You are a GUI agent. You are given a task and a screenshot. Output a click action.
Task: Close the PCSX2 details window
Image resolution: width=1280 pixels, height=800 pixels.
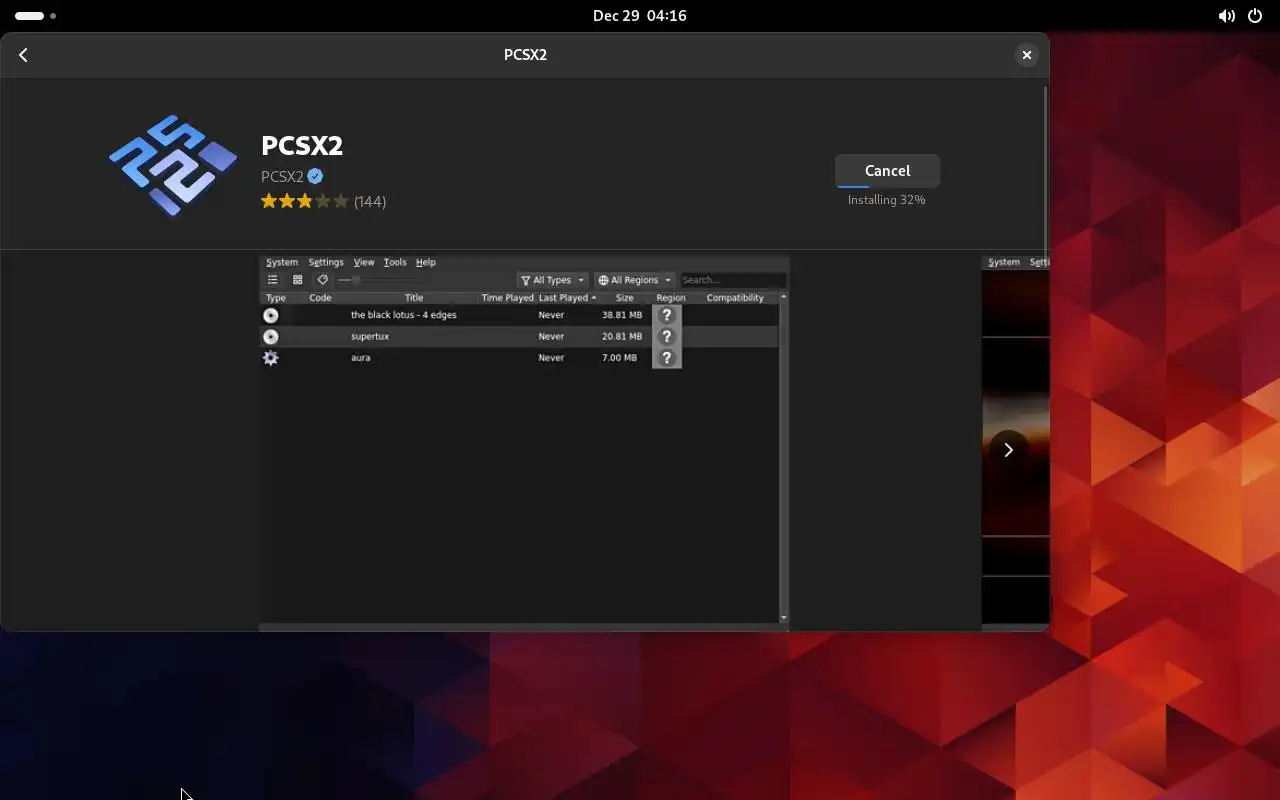1026,55
